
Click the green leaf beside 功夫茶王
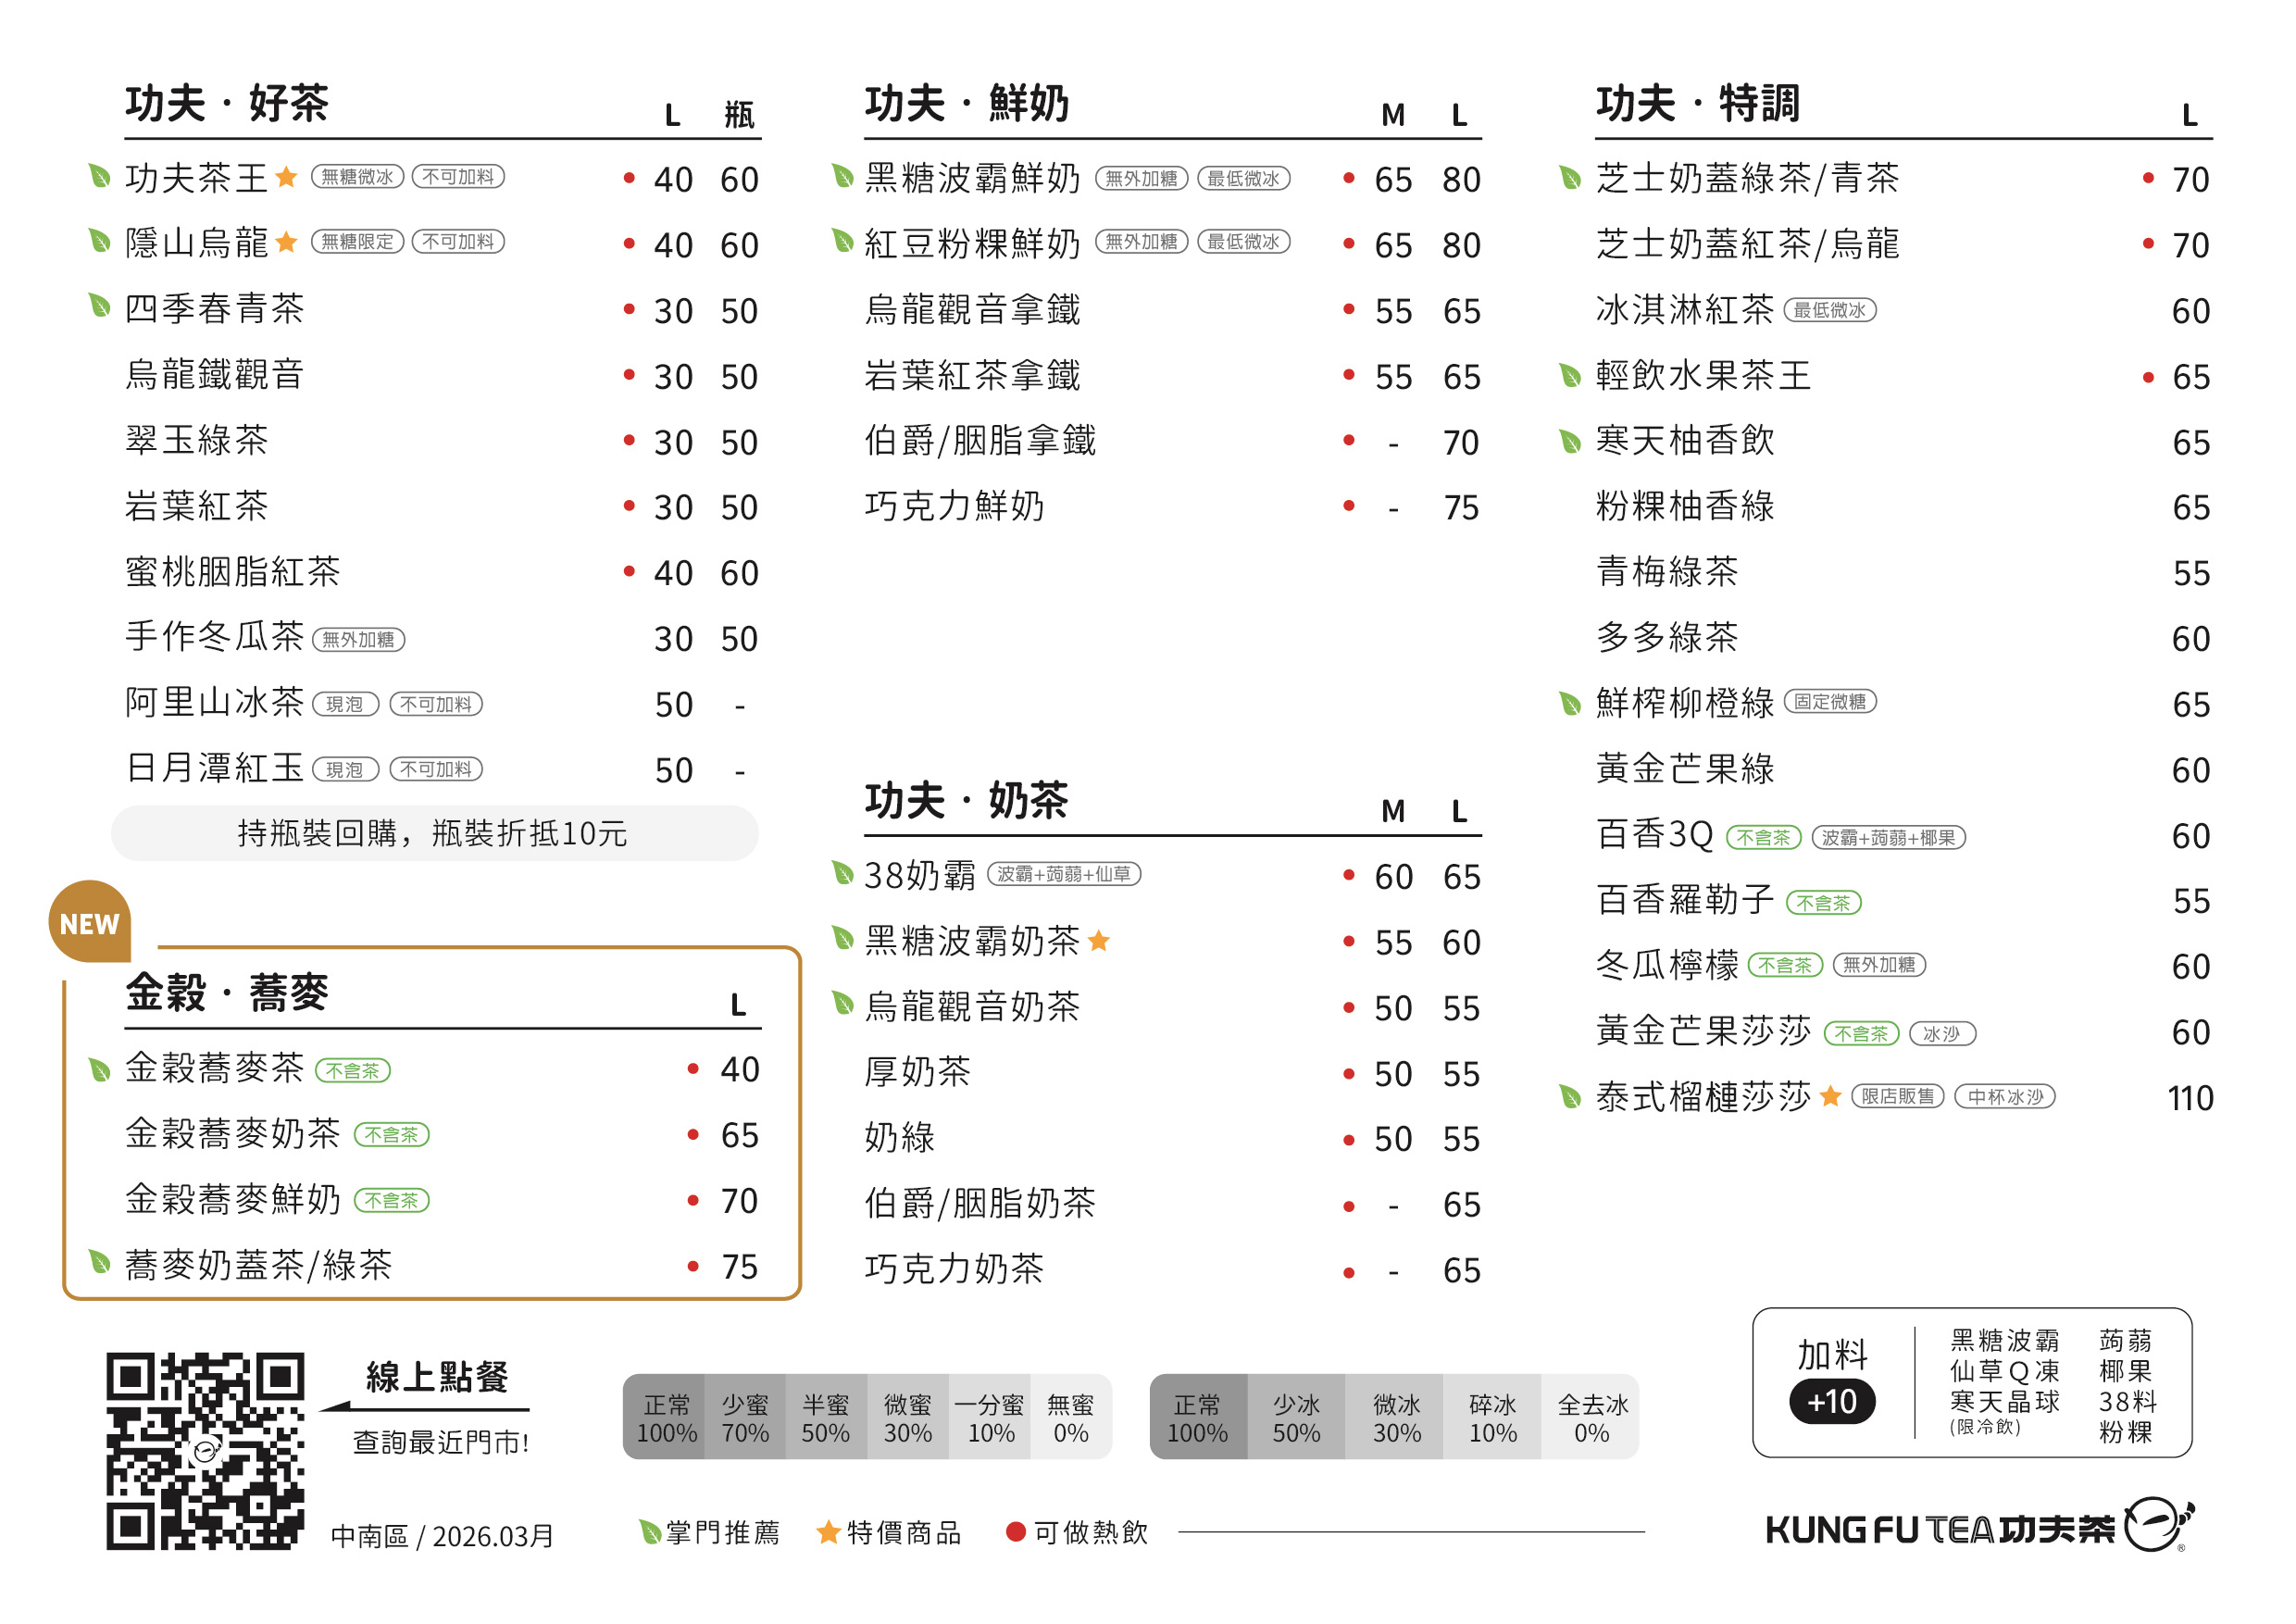[x=99, y=177]
